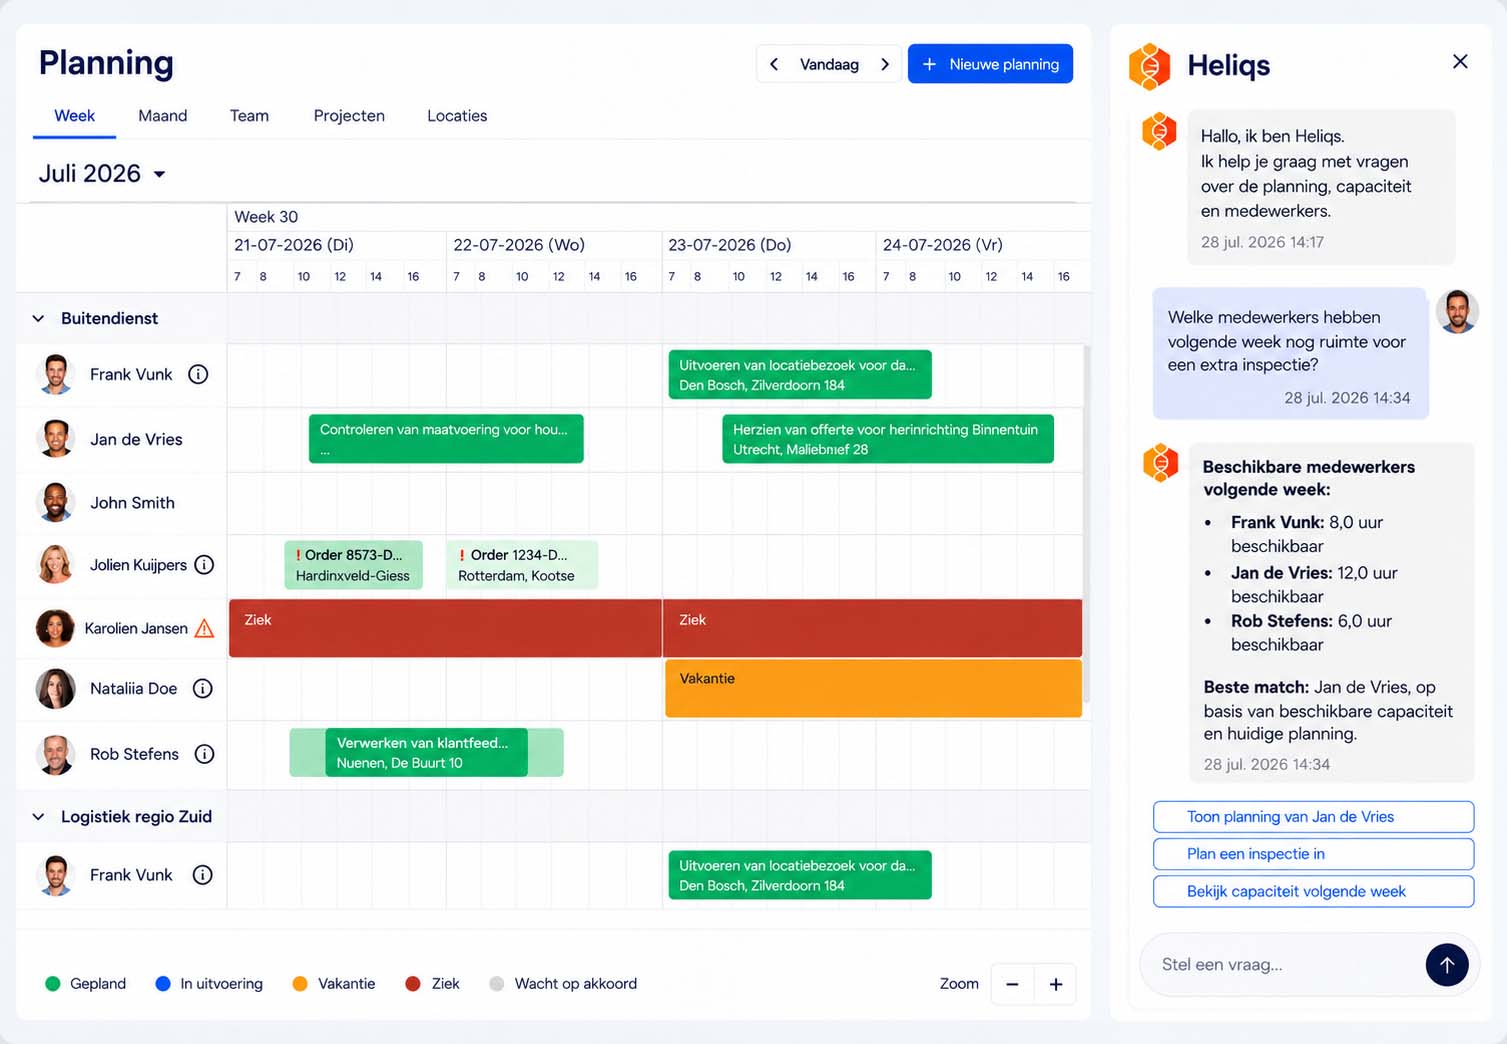Click the blue In uitvoering legend dot
This screenshot has height=1044, width=1507.
coord(163,984)
